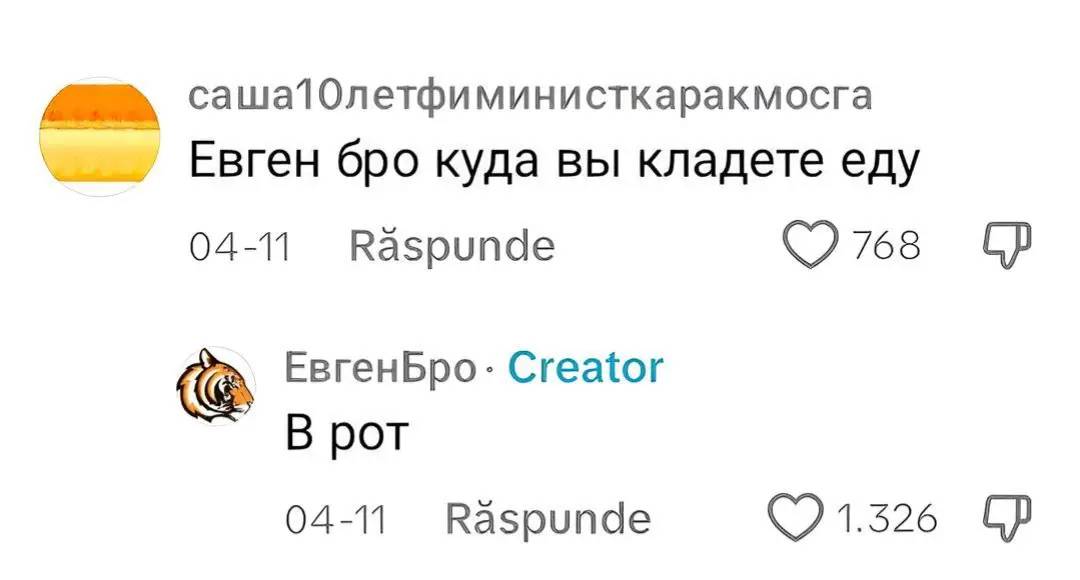Like the comment from саша10летфиминисткаракмосга
Viewport: 1080px width, 580px height.
[810, 245]
